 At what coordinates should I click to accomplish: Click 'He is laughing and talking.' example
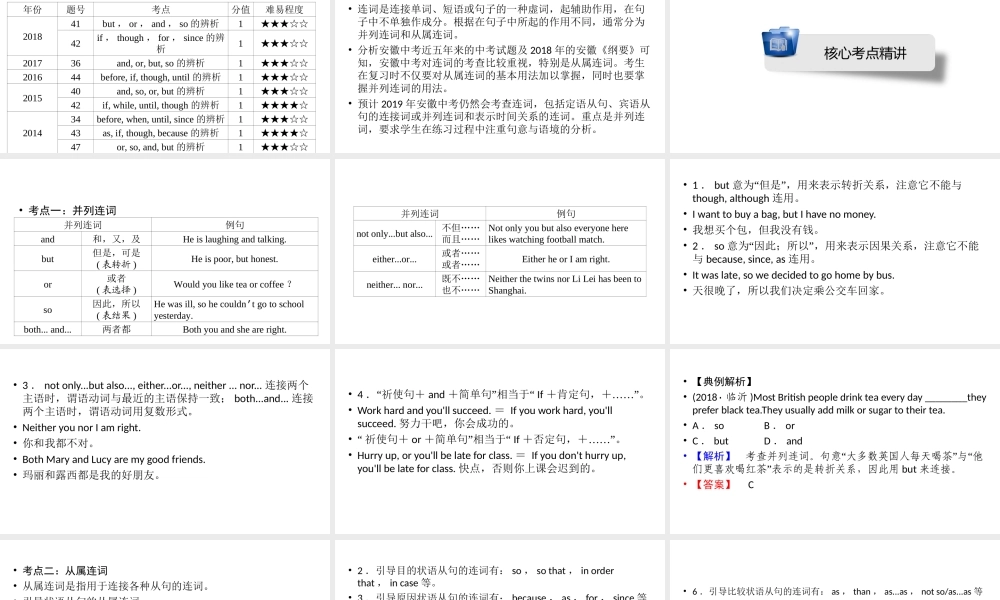click(x=235, y=239)
